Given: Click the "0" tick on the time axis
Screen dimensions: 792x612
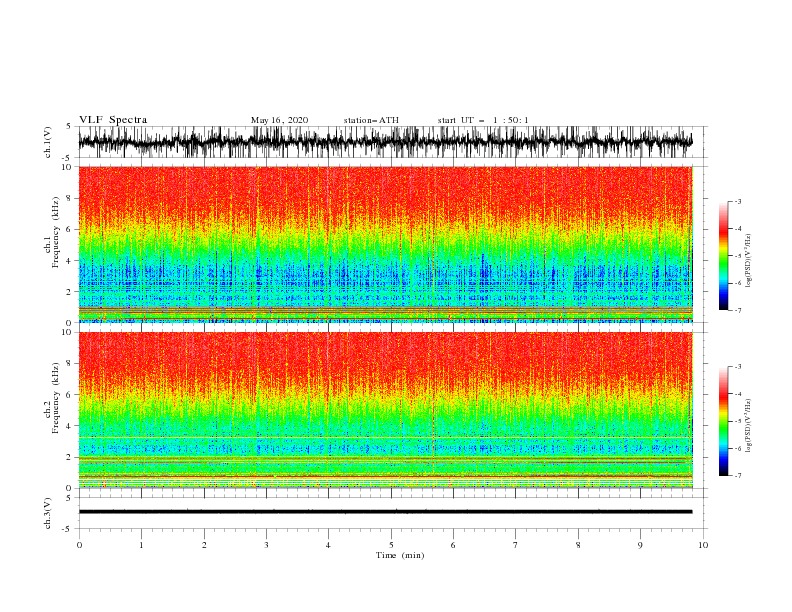Looking at the screenshot, I should pos(79,545).
